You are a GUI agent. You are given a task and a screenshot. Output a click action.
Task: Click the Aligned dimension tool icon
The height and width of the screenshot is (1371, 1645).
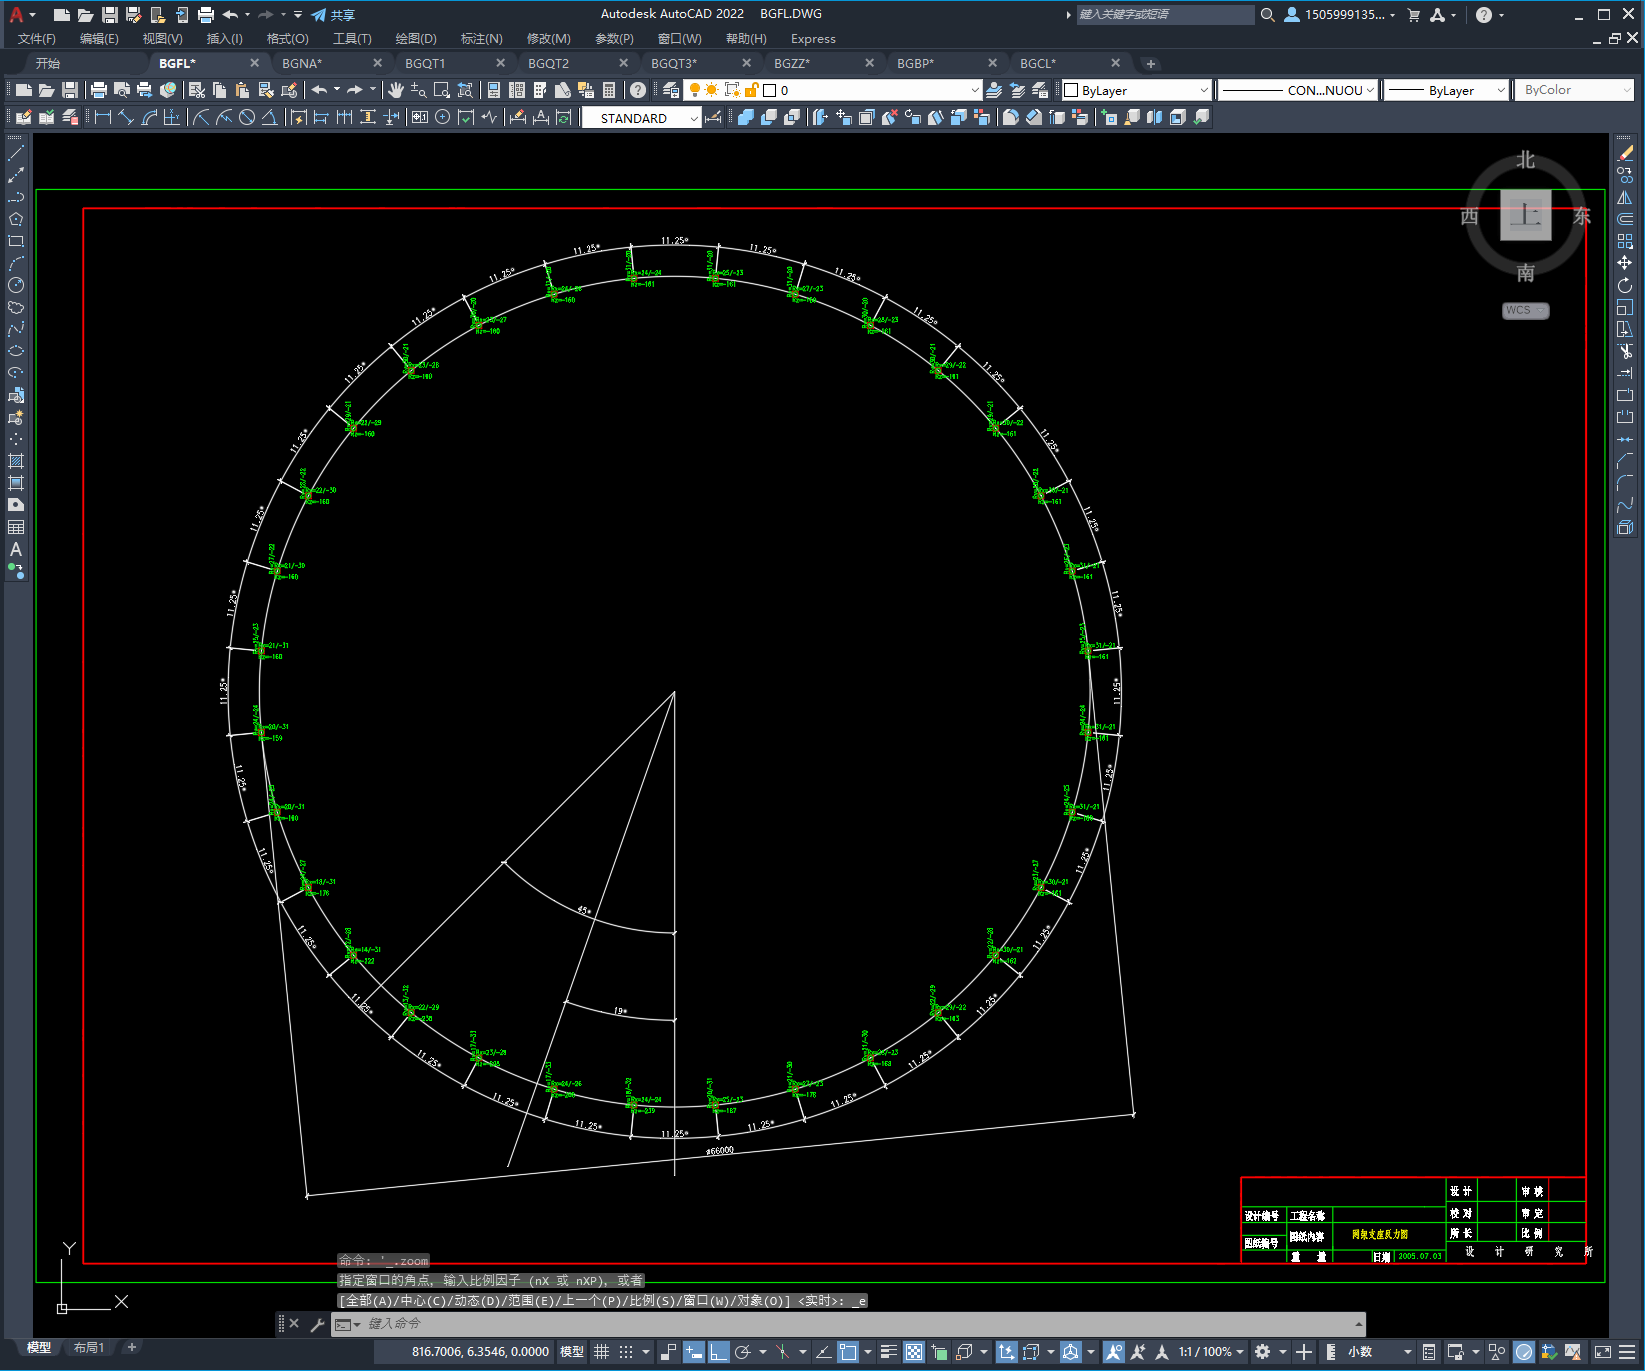pos(126,117)
